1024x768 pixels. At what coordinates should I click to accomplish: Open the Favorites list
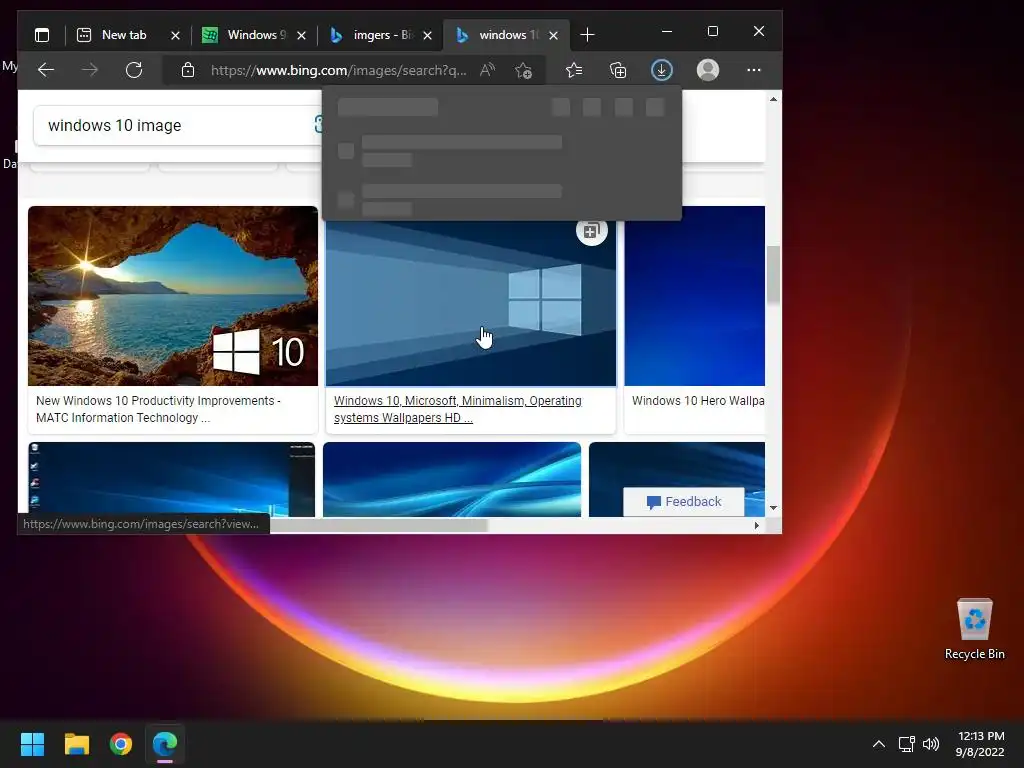tap(574, 70)
